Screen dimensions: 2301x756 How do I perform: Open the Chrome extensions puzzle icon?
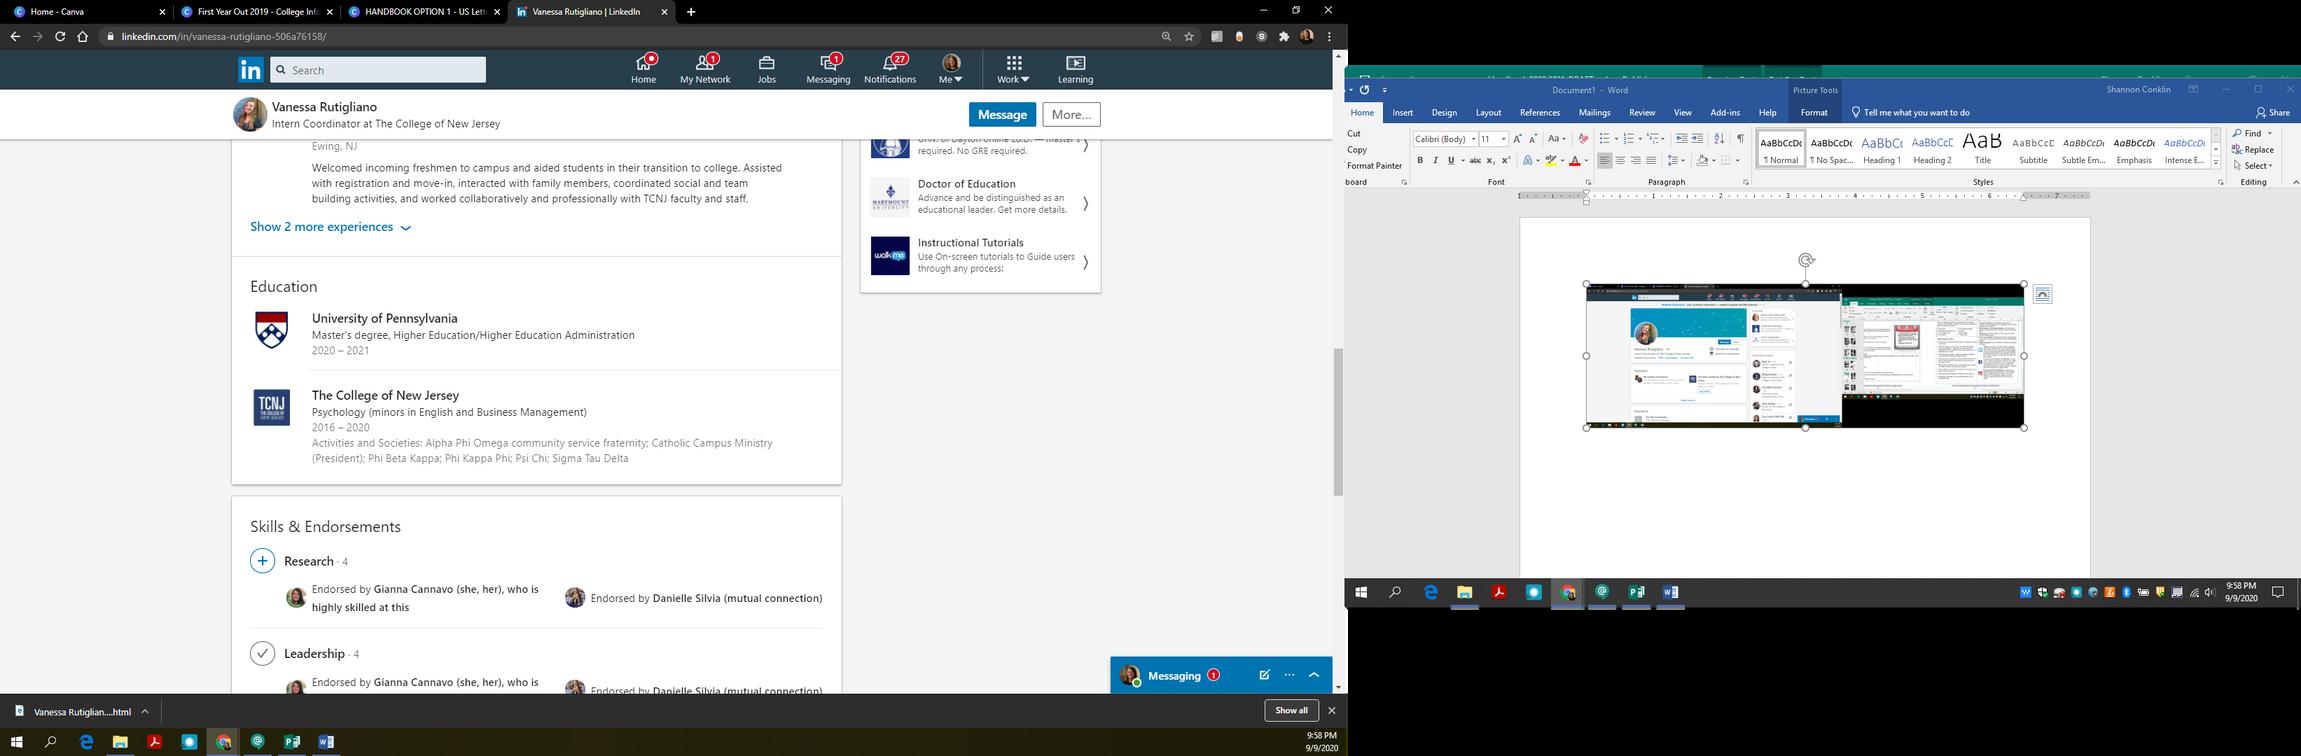[x=1284, y=36]
